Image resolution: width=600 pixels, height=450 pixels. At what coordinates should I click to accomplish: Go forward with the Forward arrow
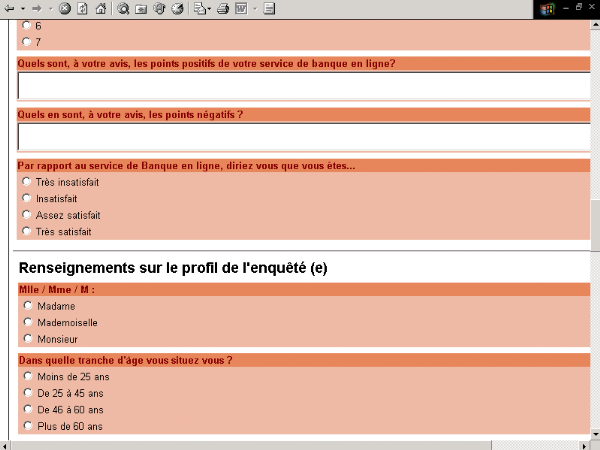click(37, 8)
